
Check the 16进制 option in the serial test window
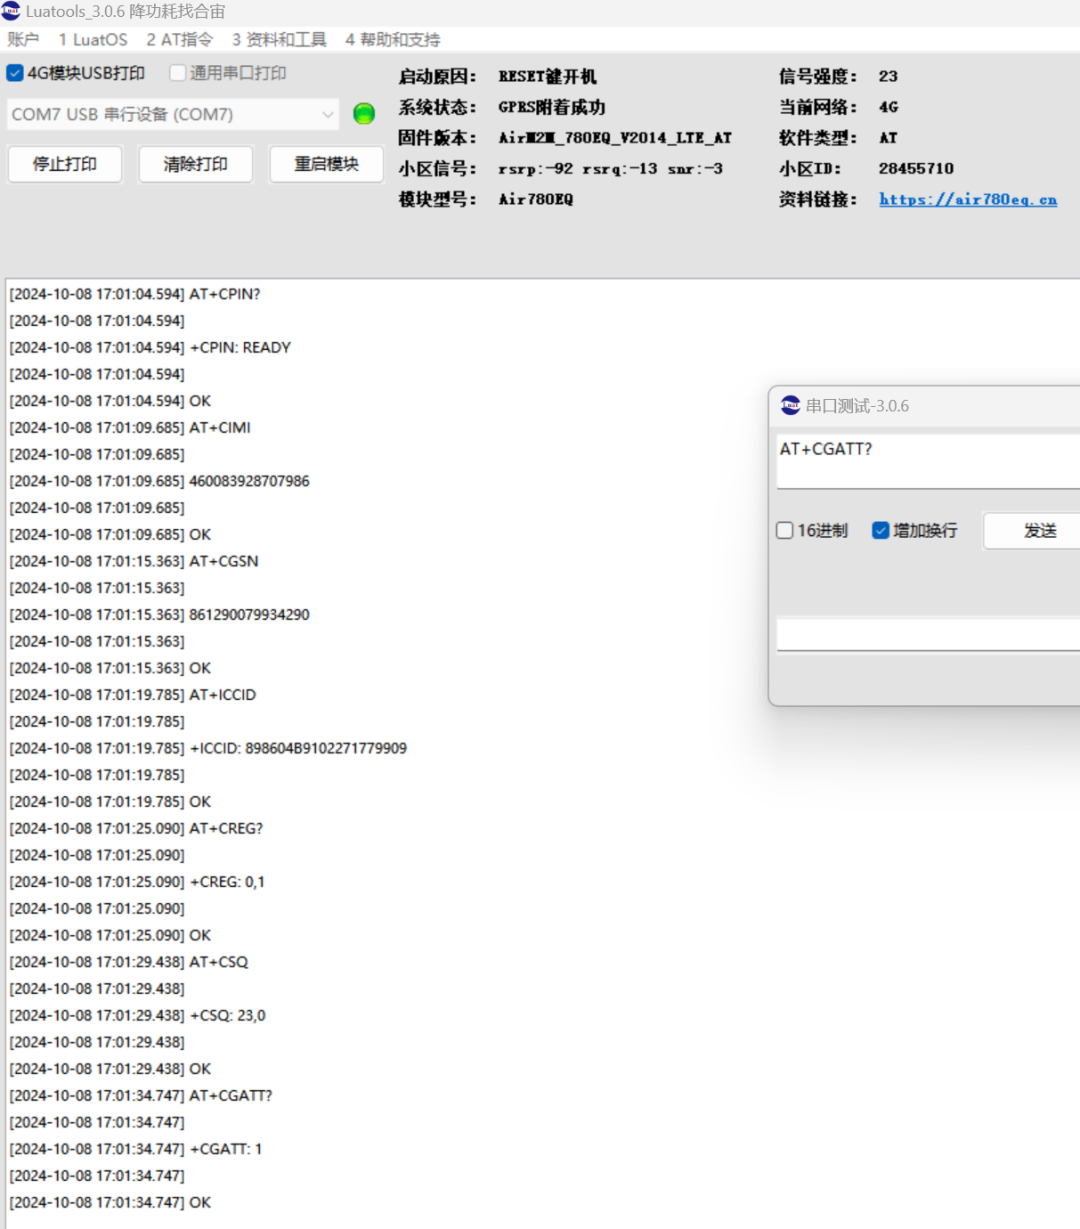click(784, 530)
